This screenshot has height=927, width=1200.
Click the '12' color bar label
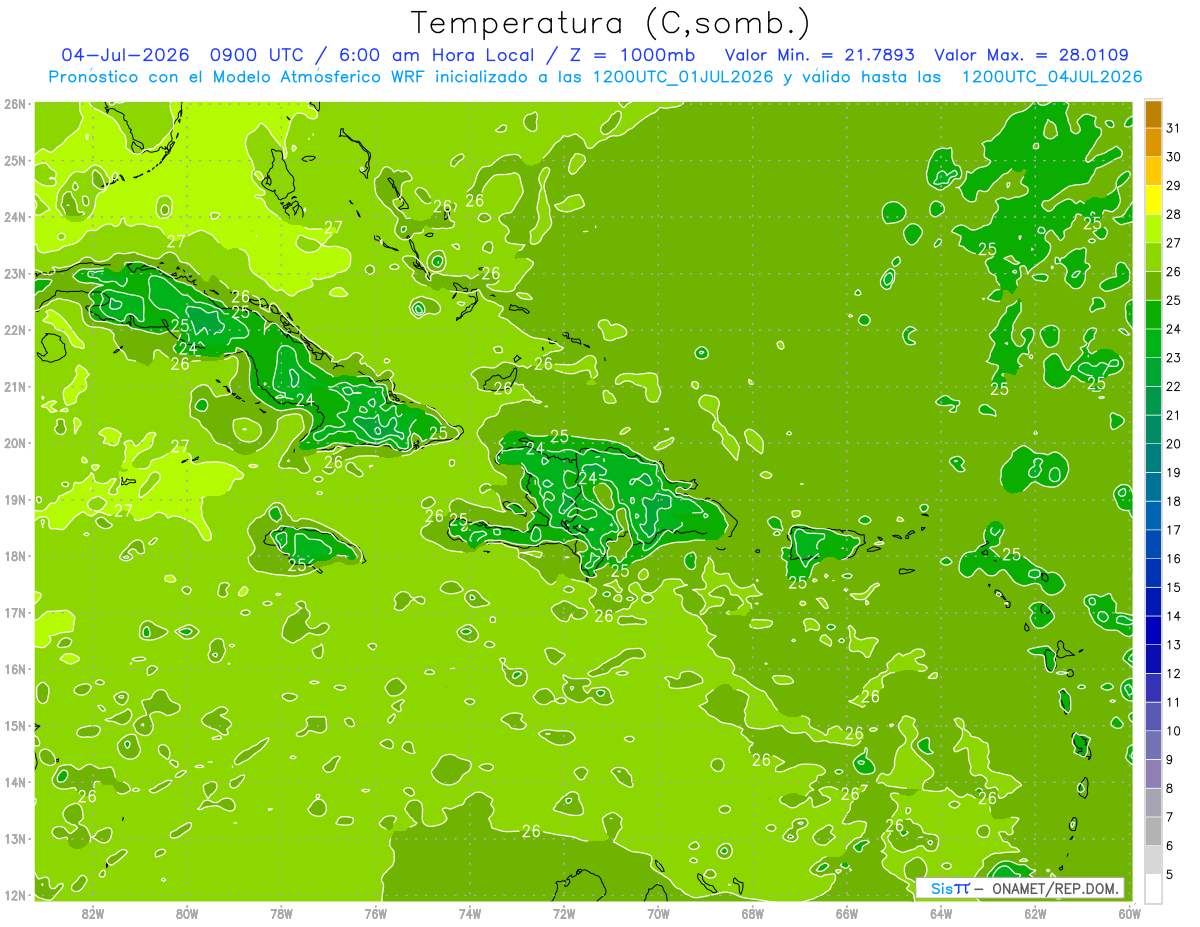[1173, 673]
